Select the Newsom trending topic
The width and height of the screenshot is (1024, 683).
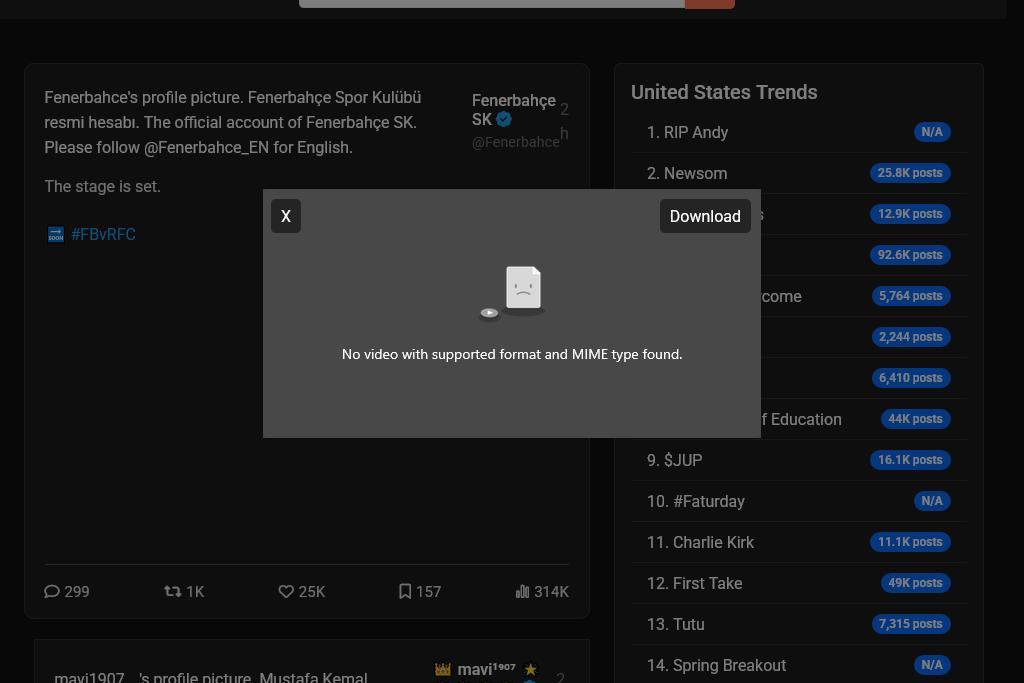686,173
